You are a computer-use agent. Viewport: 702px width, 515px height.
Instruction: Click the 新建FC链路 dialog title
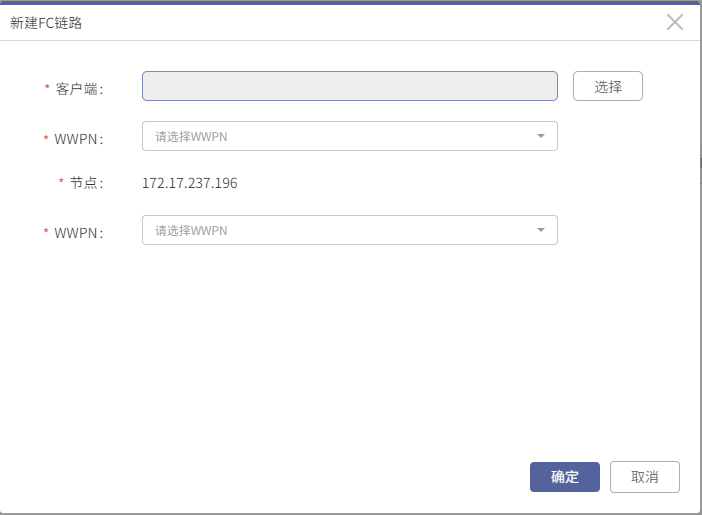click(x=46, y=23)
